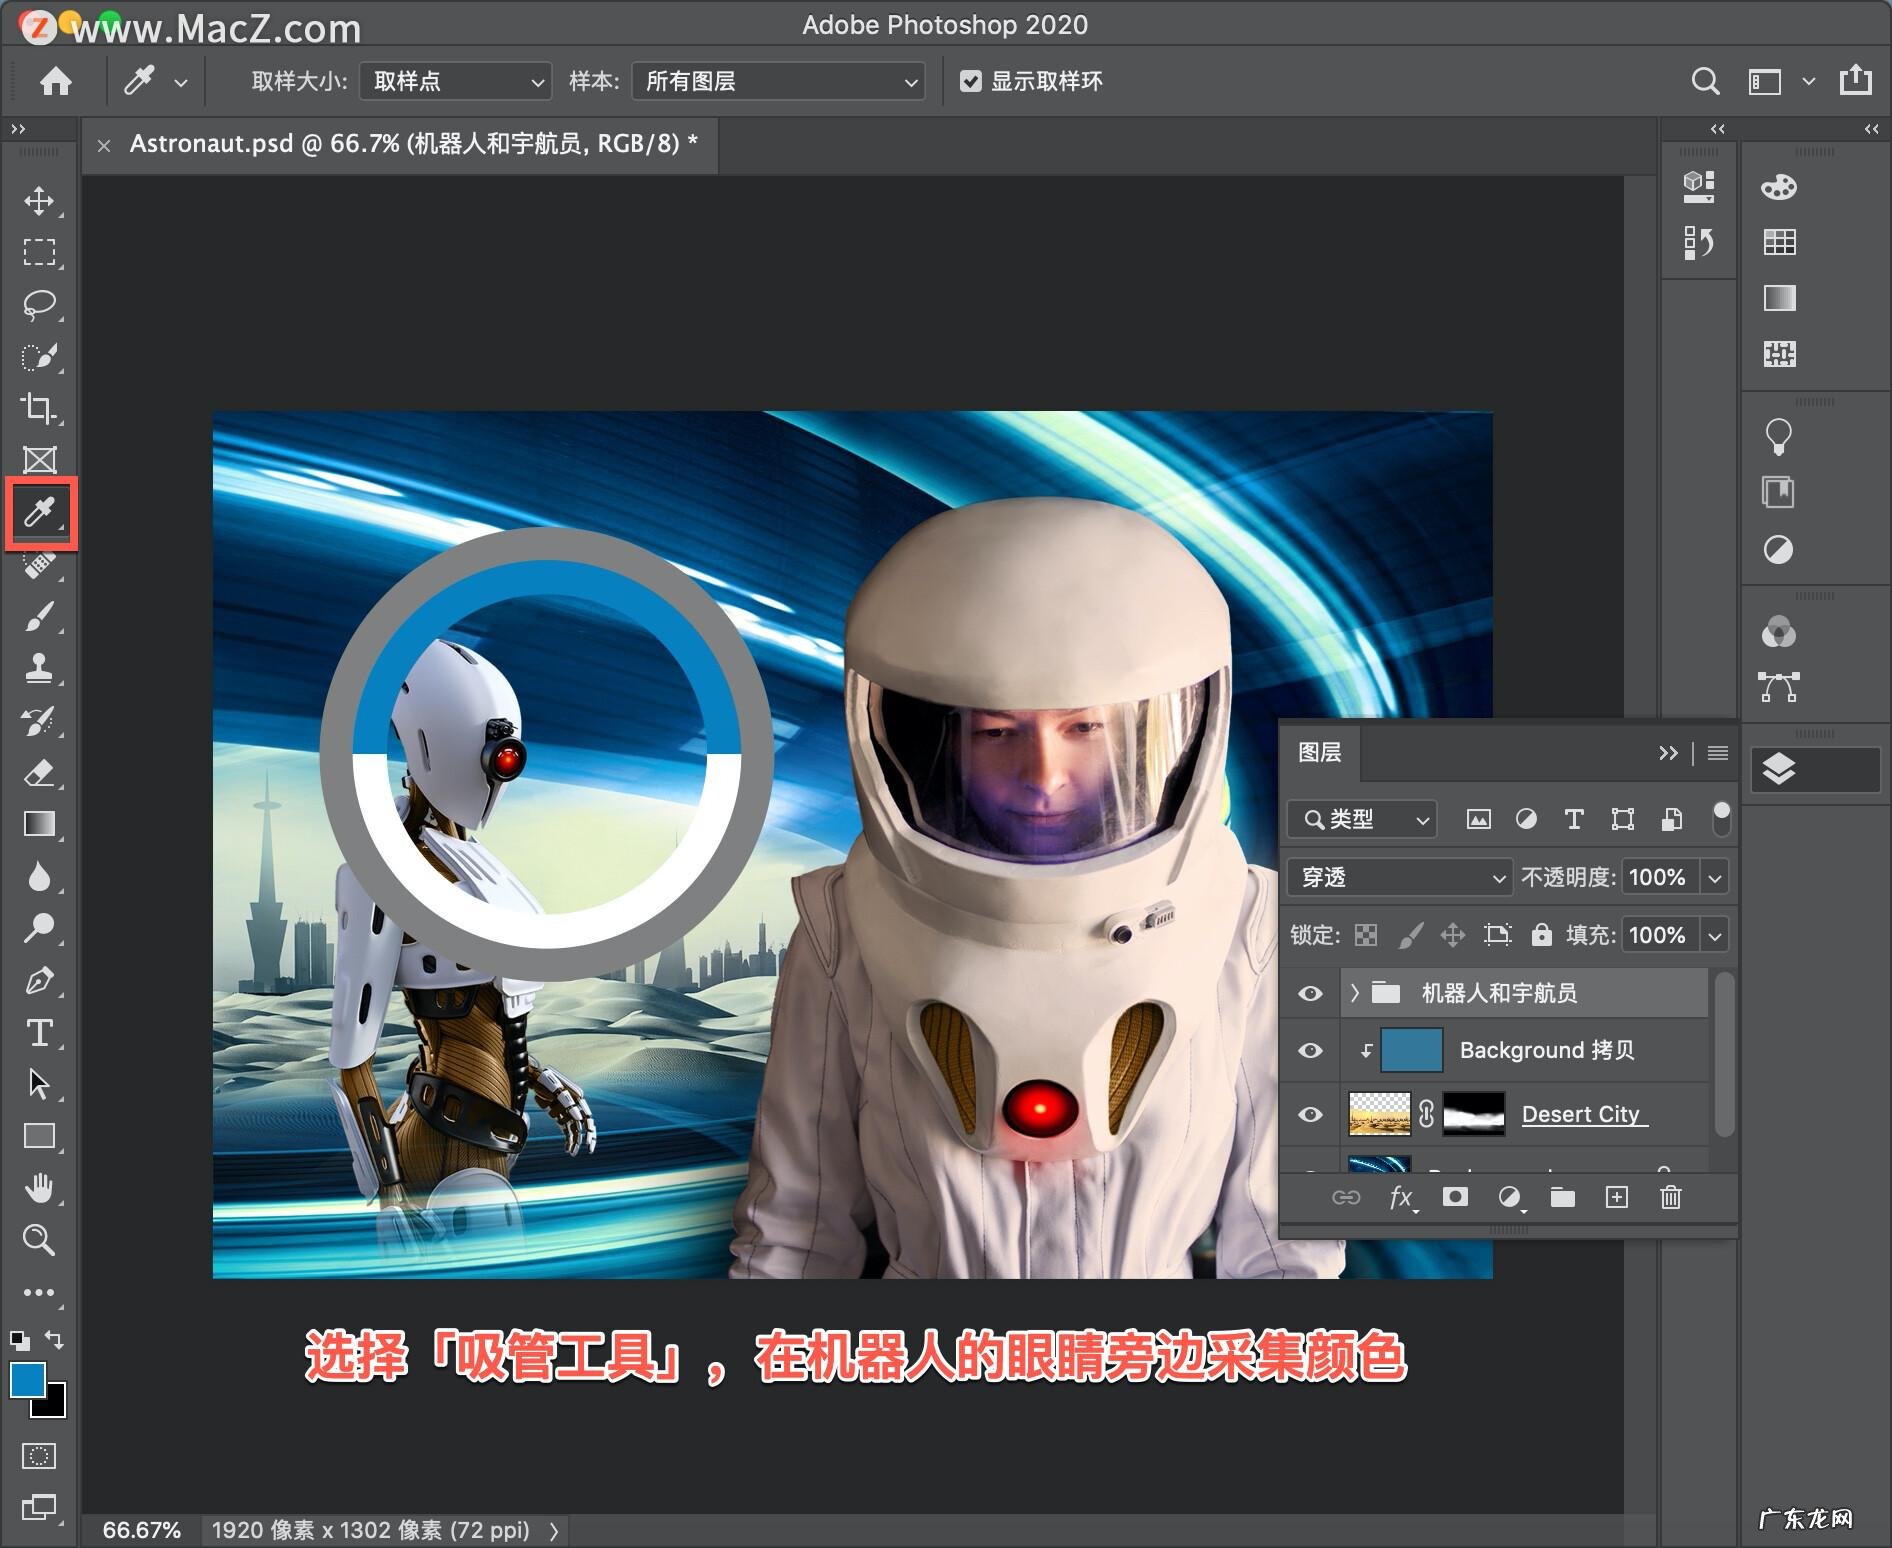Open the 取样大小 dropdown
Viewport: 1892px width, 1548px height.
tap(455, 81)
